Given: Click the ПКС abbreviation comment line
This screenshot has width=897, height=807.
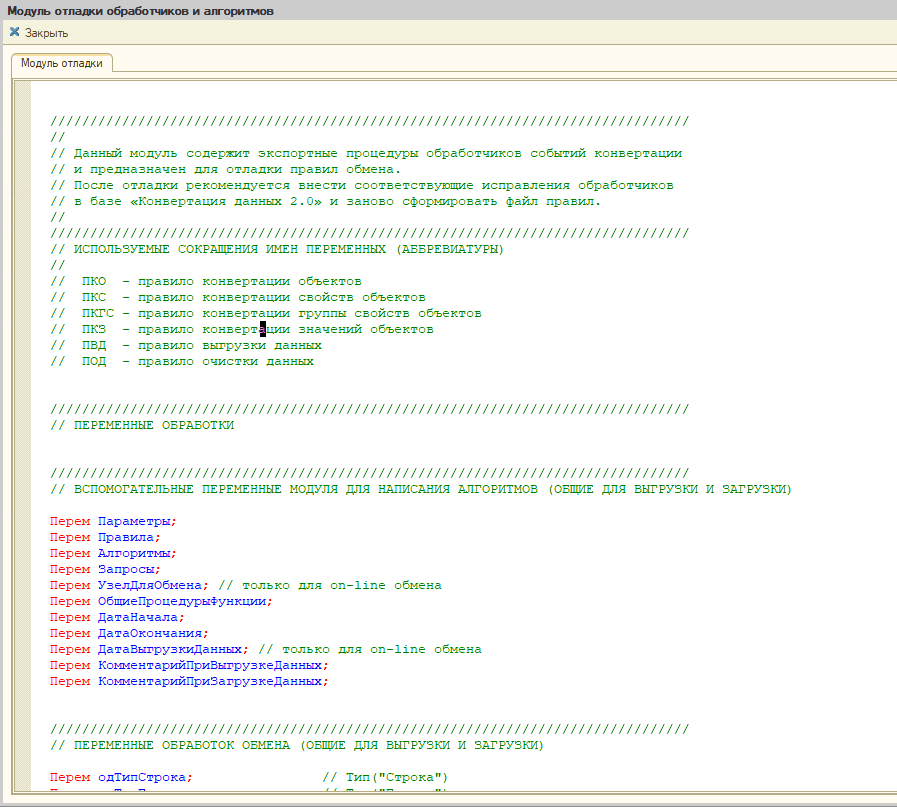Looking at the screenshot, I should click(x=238, y=297).
